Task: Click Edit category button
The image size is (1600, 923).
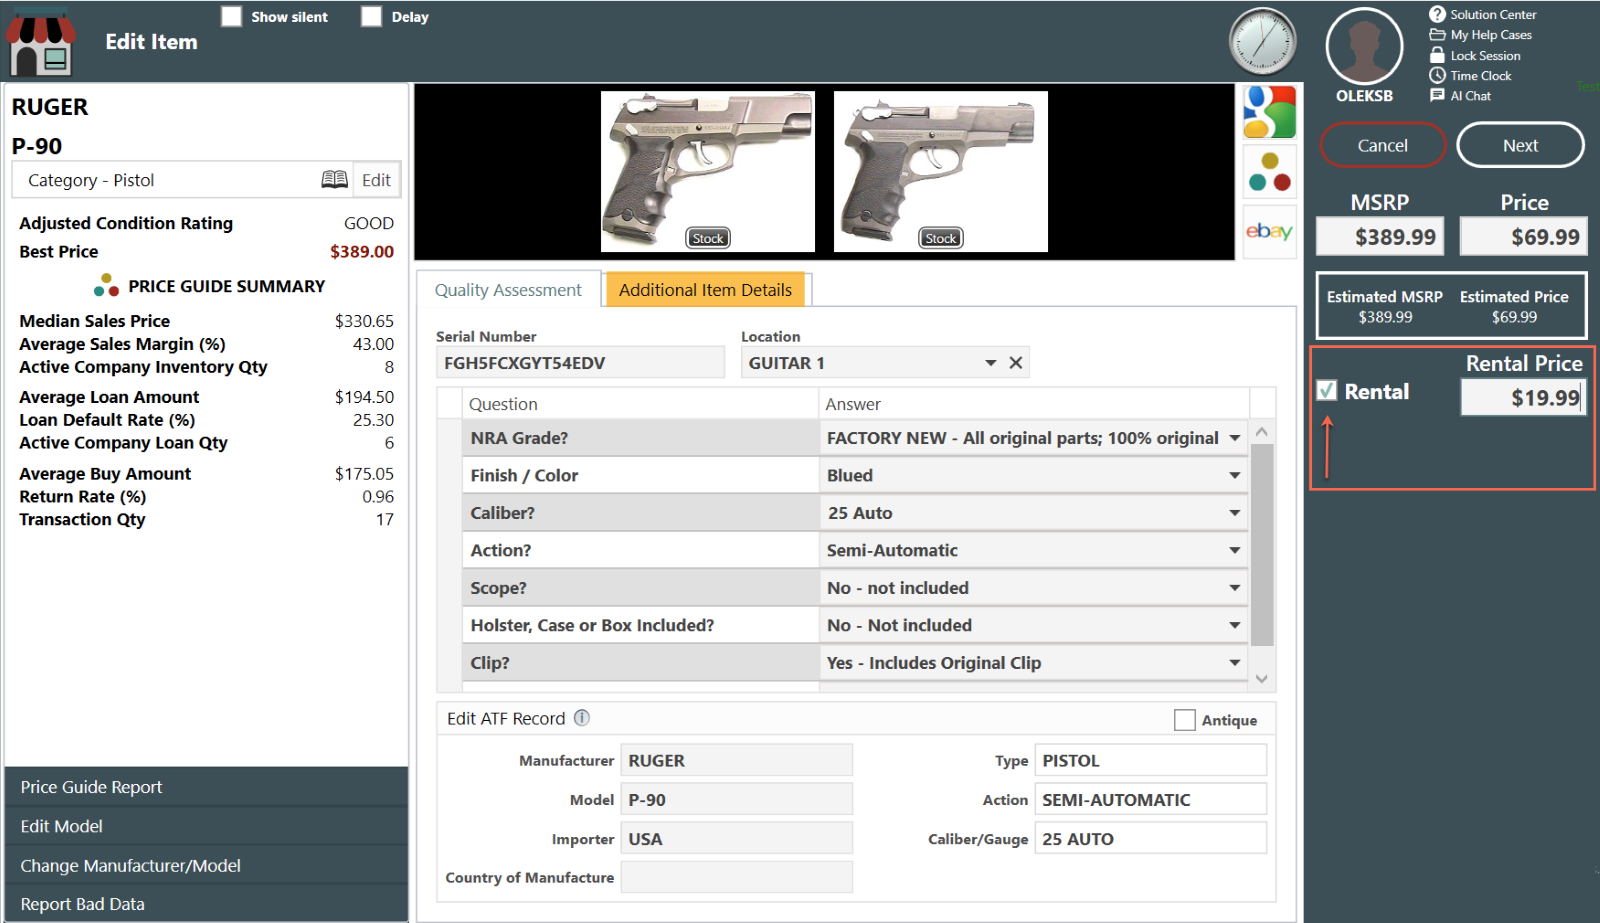Action: tap(376, 180)
